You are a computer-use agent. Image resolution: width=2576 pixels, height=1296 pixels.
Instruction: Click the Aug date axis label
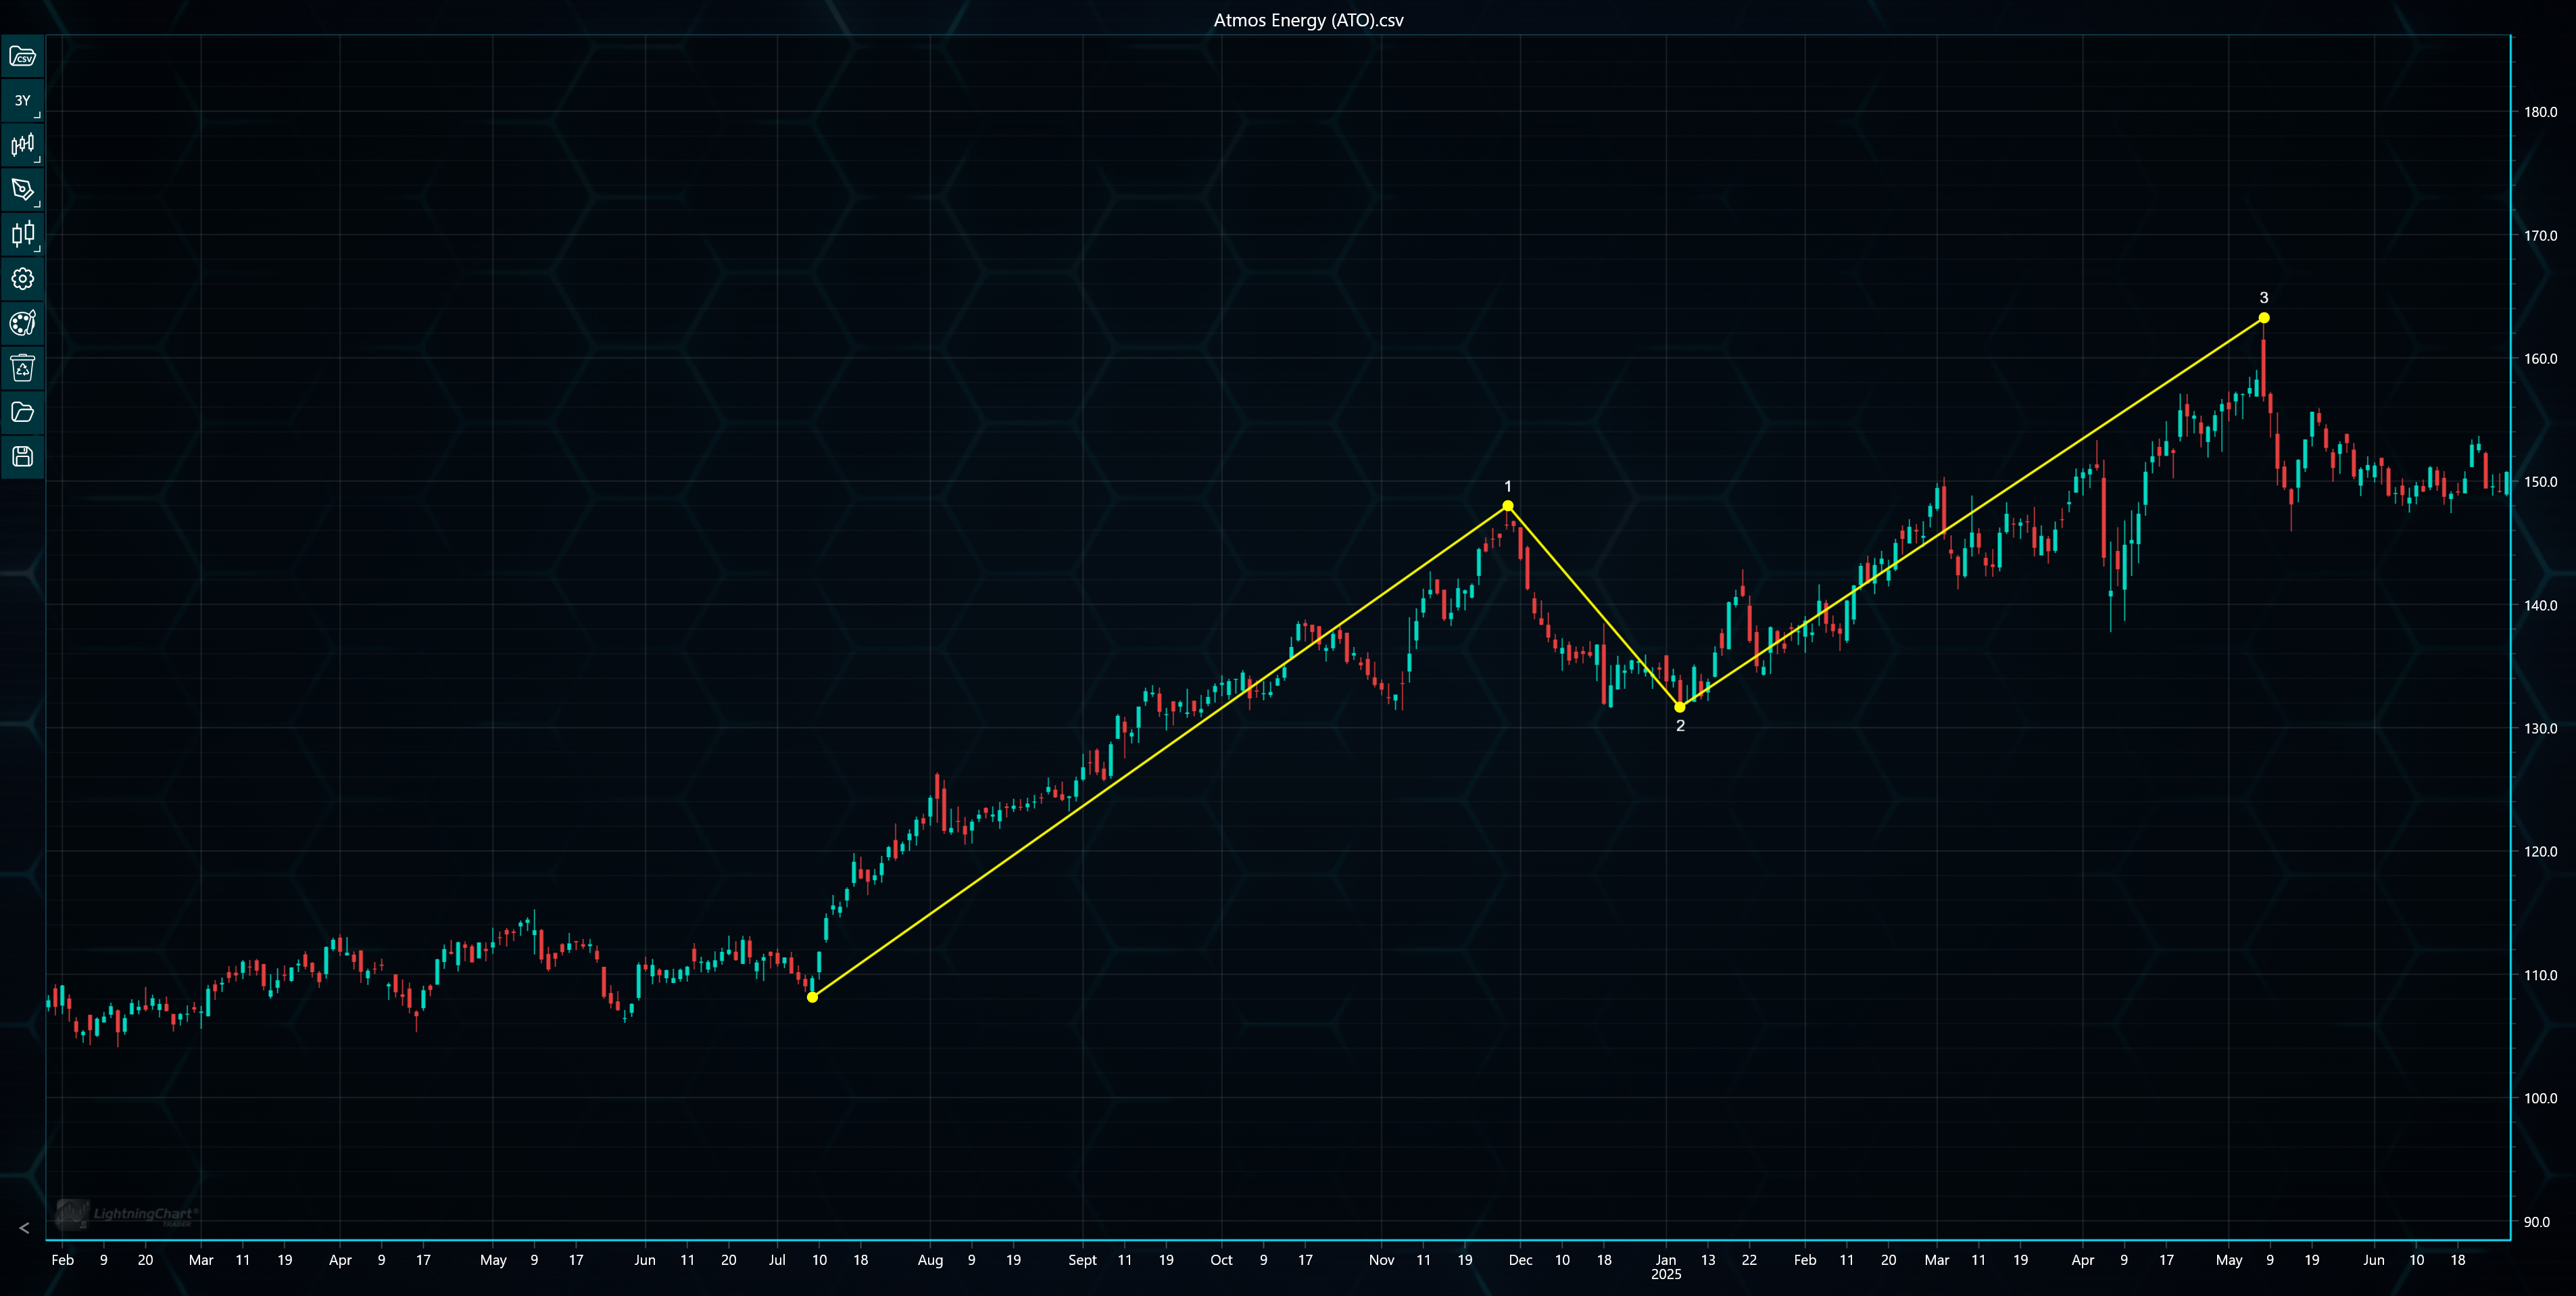pos(930,1260)
